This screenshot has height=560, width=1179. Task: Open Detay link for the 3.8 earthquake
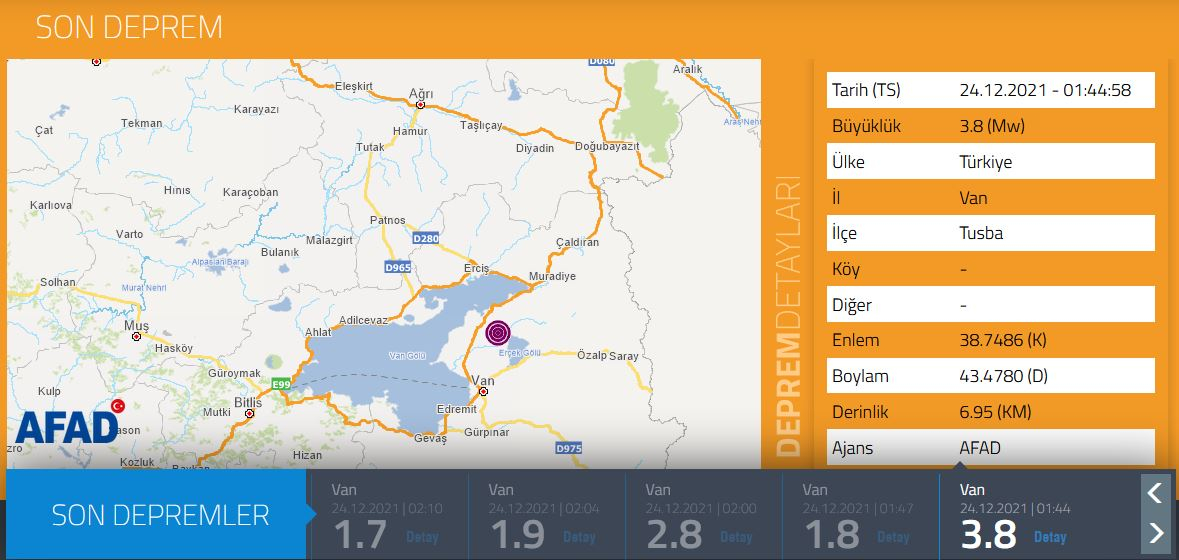tap(1049, 537)
